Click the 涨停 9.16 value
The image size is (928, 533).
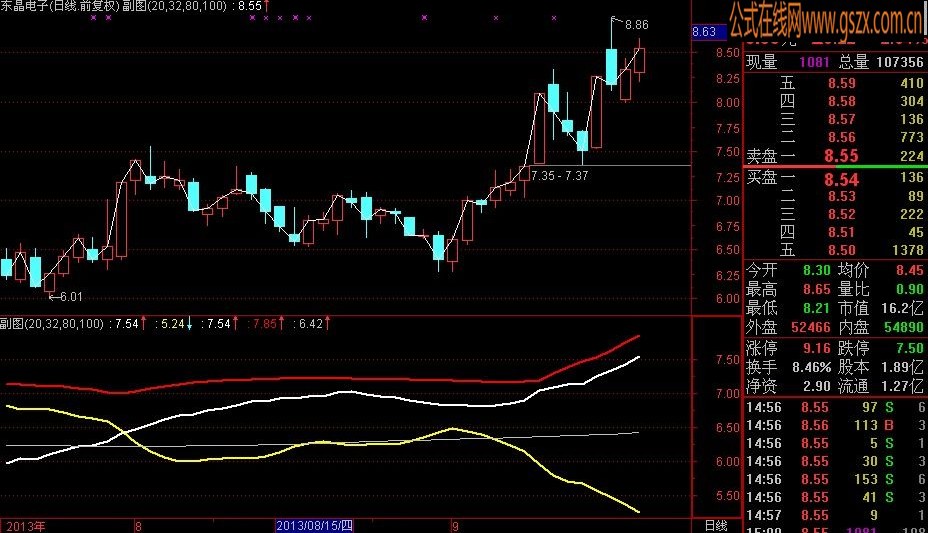click(817, 348)
